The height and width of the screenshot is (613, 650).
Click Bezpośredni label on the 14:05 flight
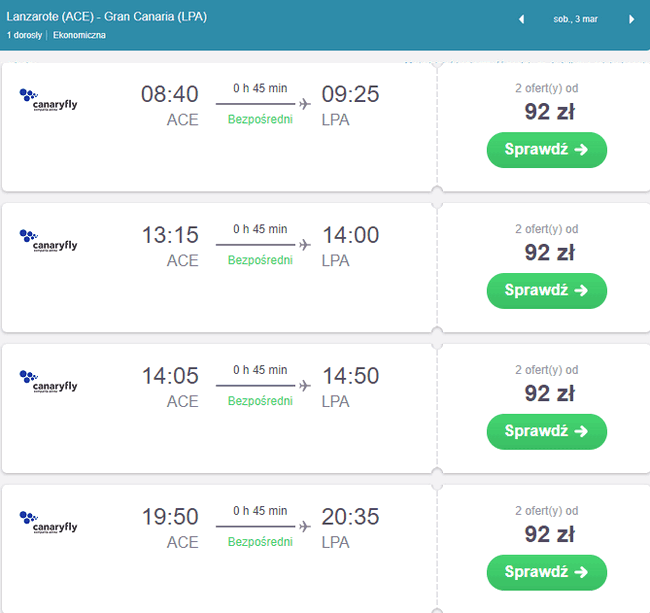pyautogui.click(x=260, y=401)
